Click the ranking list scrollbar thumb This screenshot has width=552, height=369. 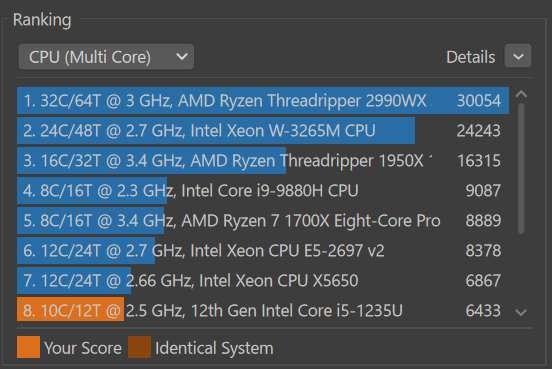pyautogui.click(x=521, y=168)
